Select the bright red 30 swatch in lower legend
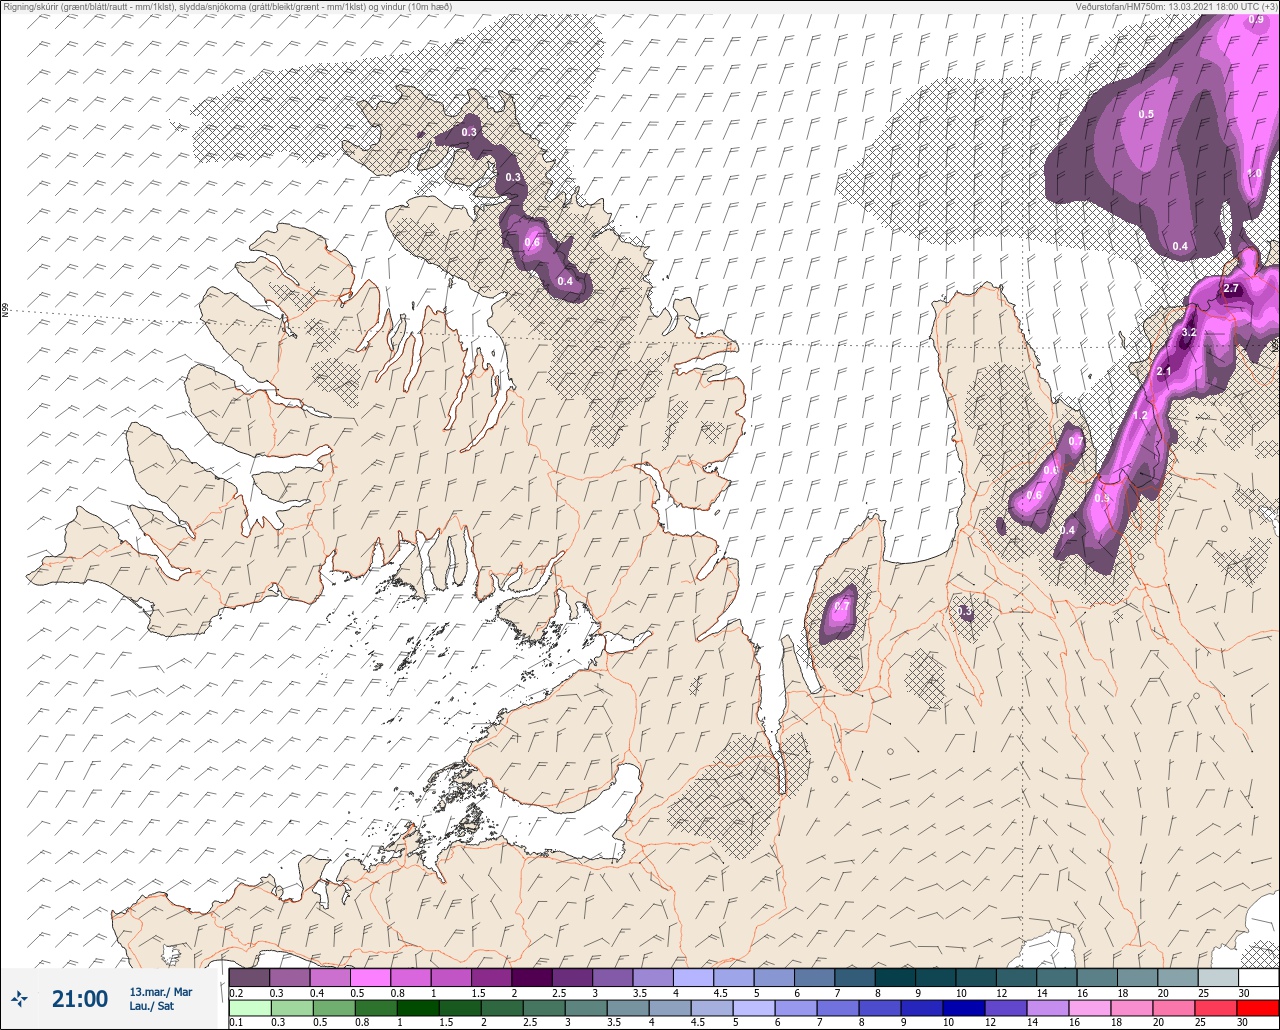Viewport: 1280px width, 1030px height. click(1258, 1007)
